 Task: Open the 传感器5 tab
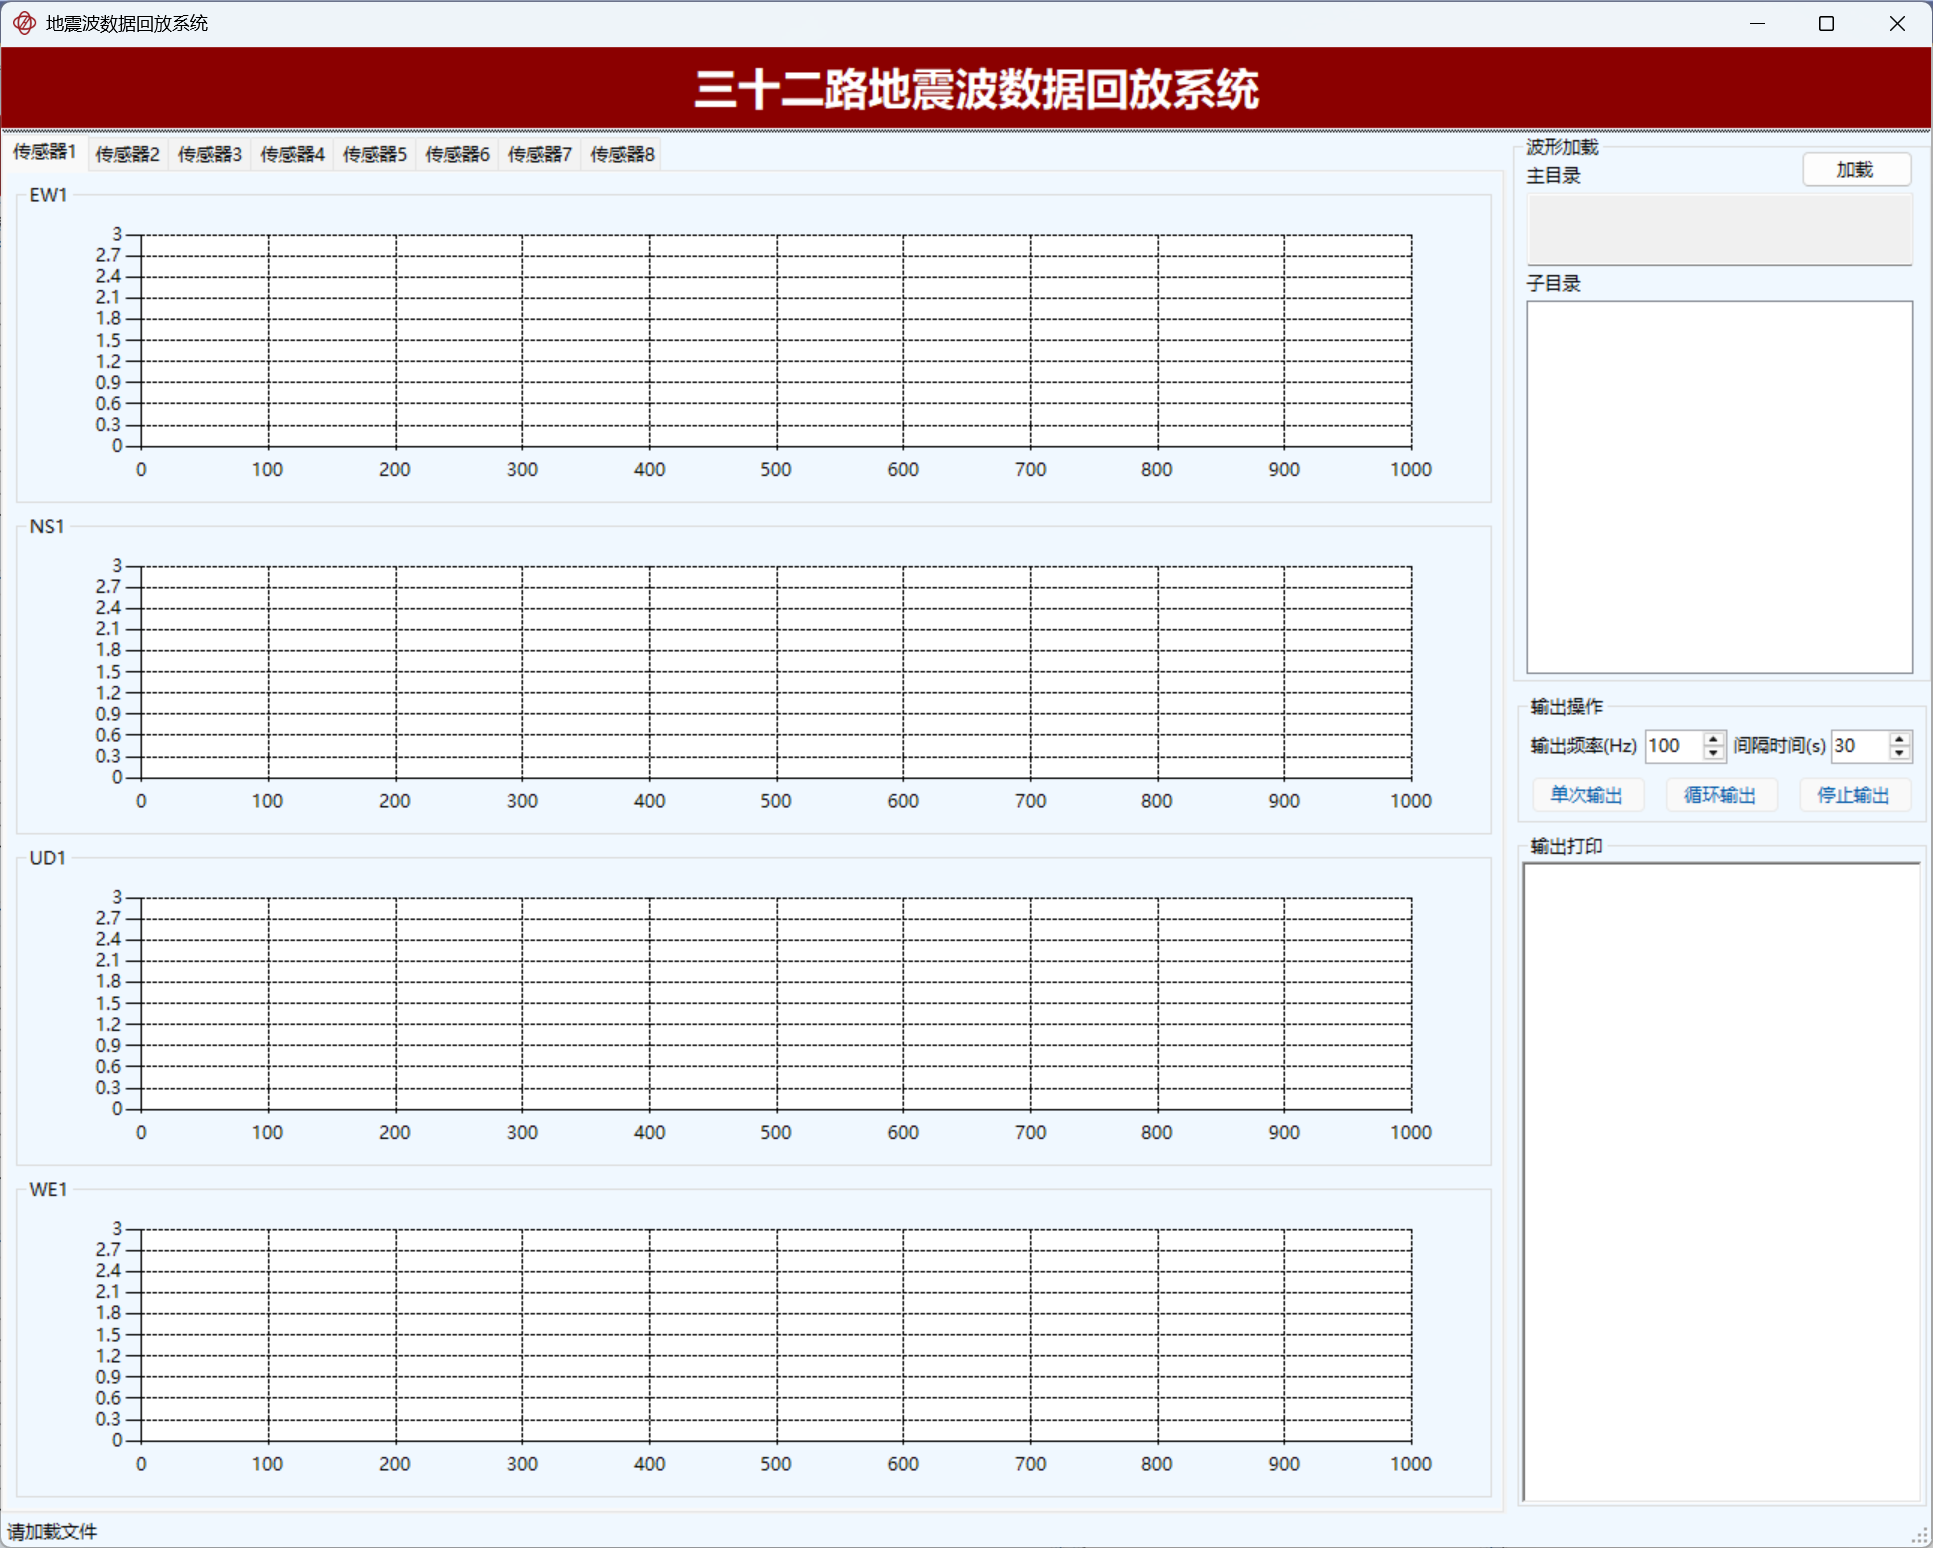(374, 154)
